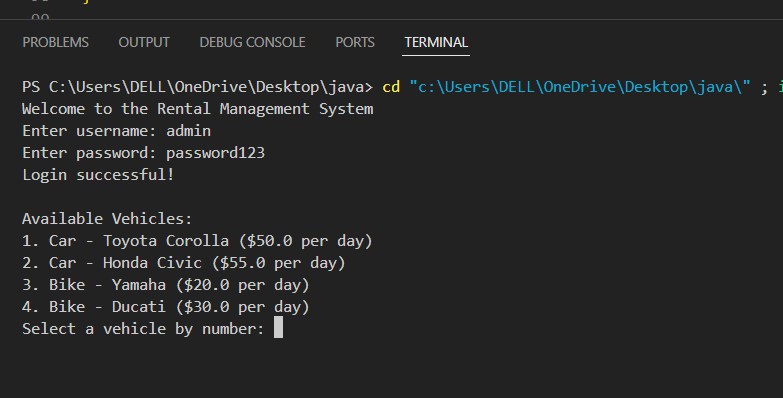The image size is (783, 398).
Task: Click the 'Select a vehicle by number:' input cursor
Action: coord(279,328)
